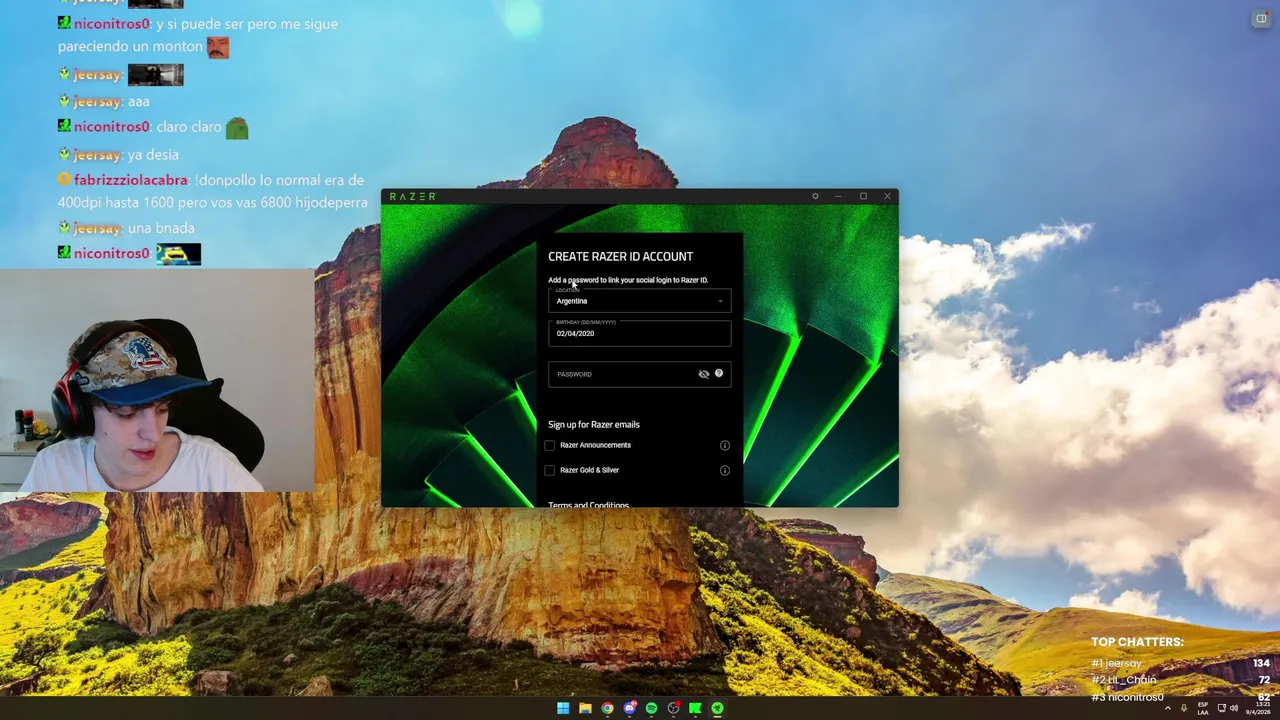The image size is (1280, 720).
Task: Open Discord from the taskbar
Action: tap(629, 708)
